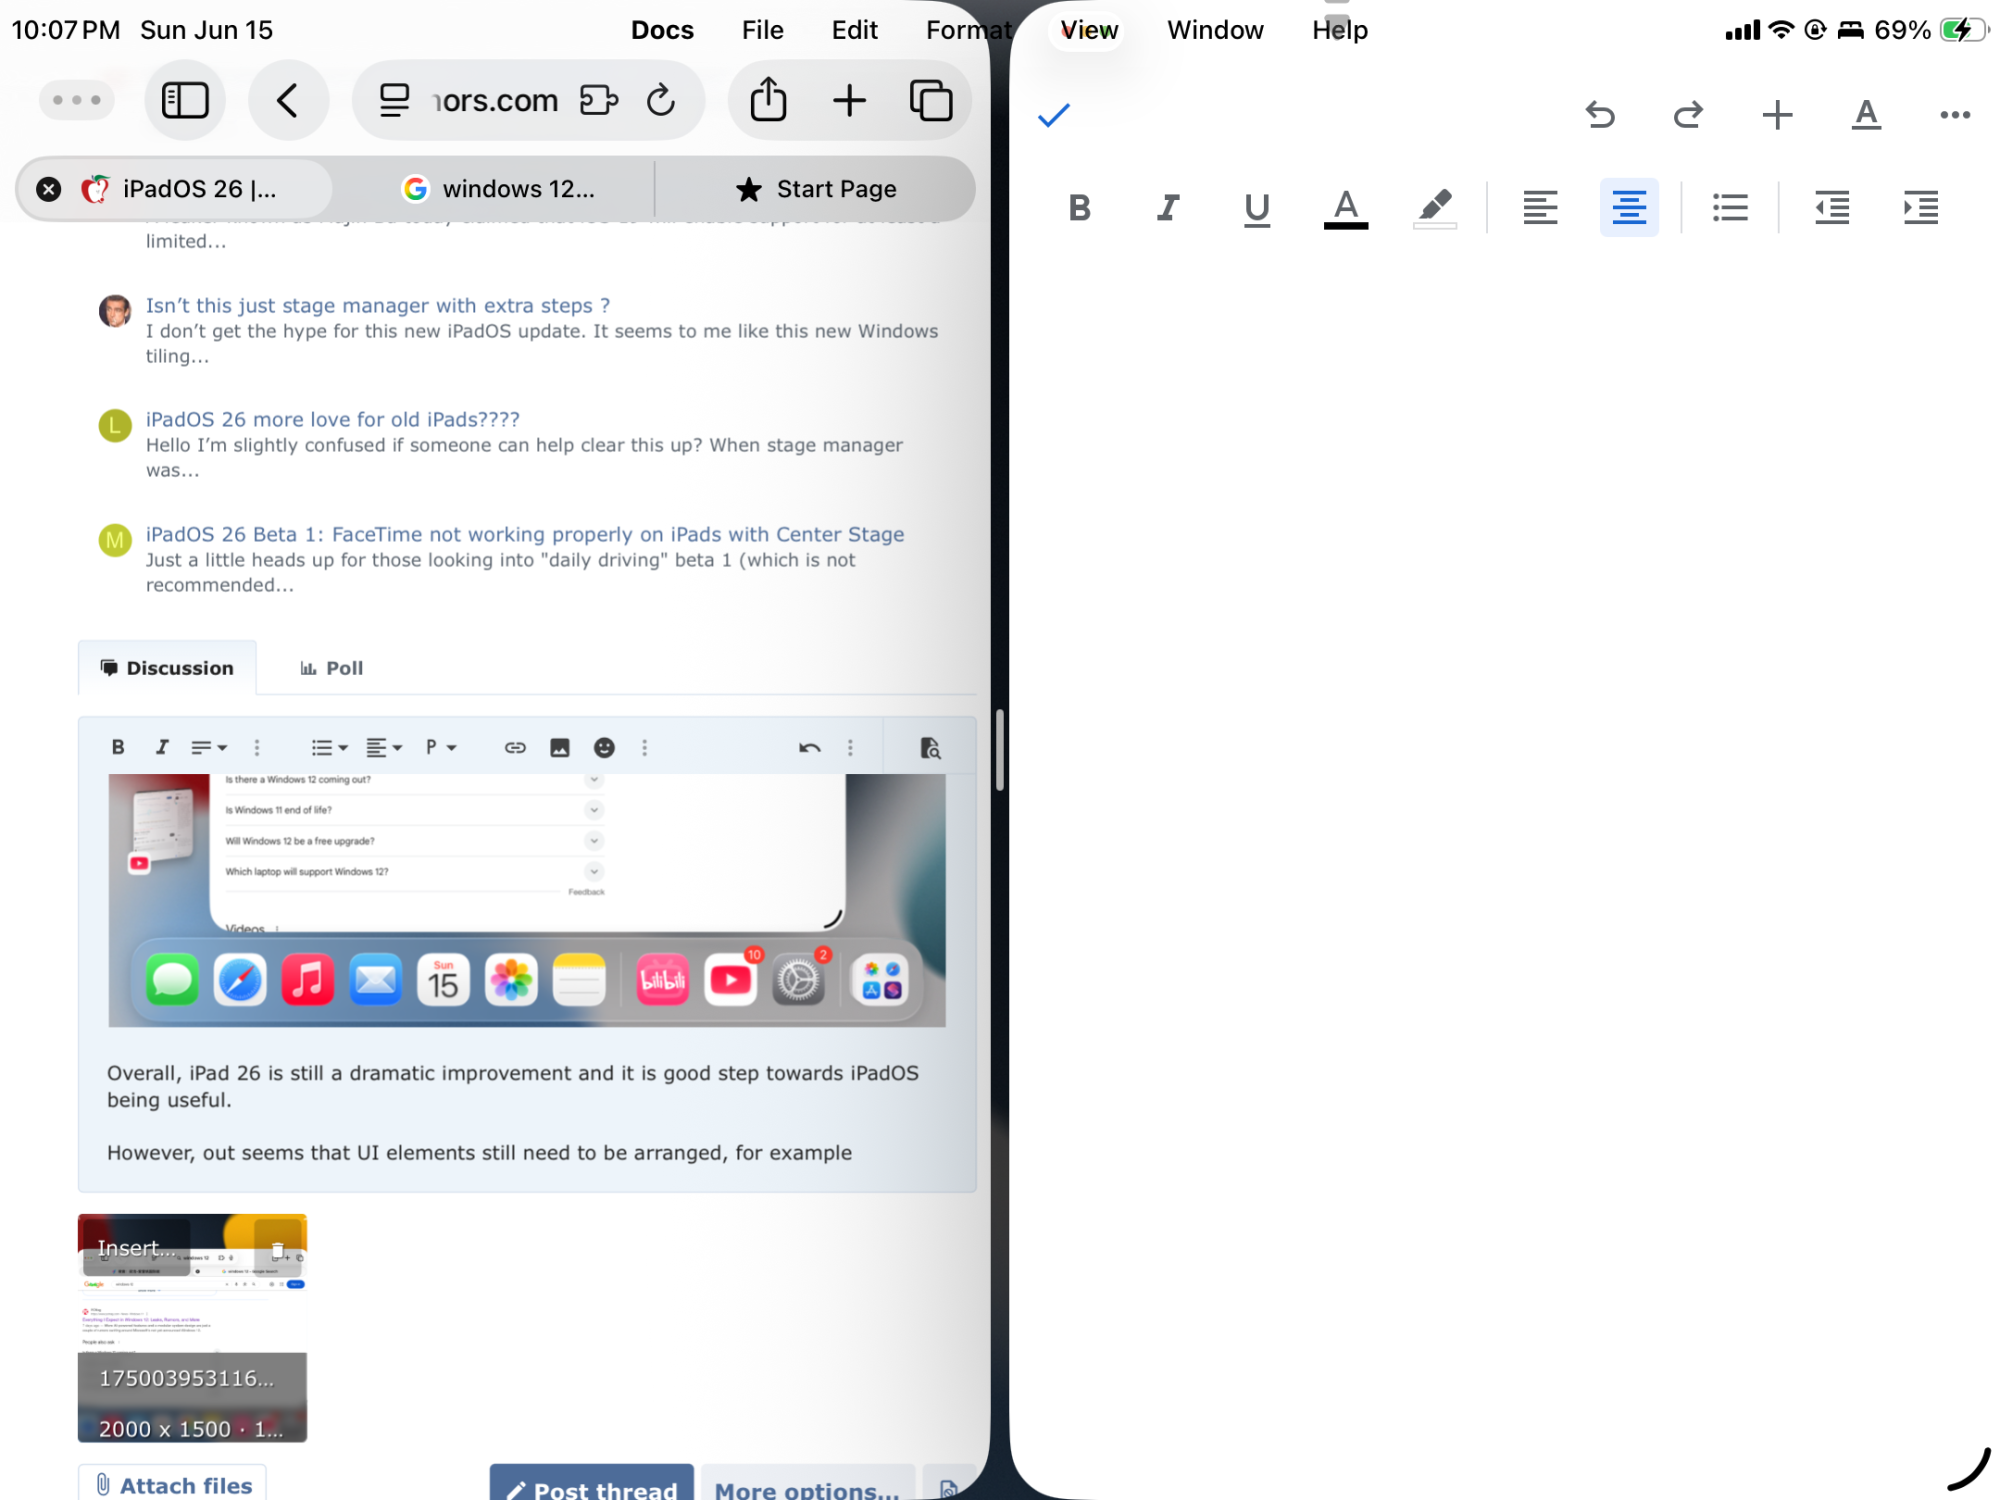Click More options button
The width and height of the screenshot is (2000, 1500).
tap(808, 1484)
